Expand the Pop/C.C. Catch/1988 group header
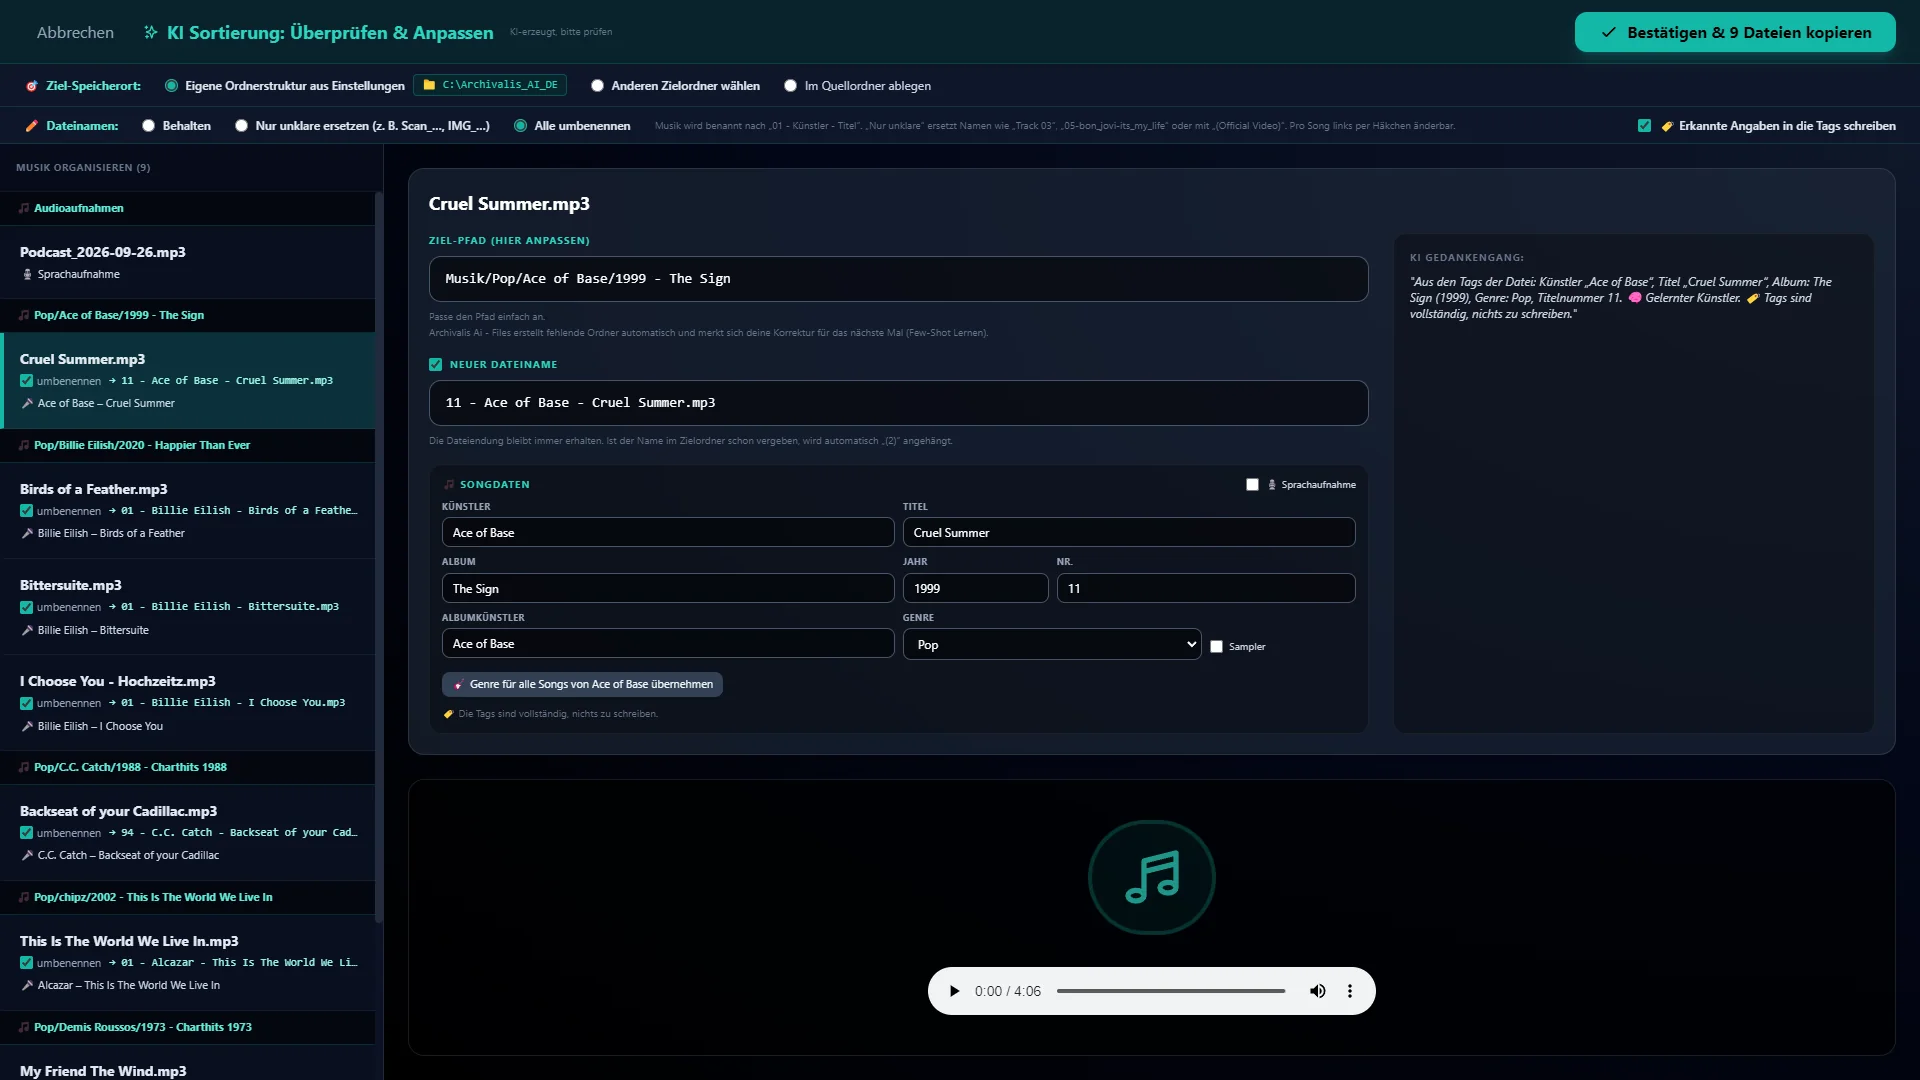 (188, 767)
